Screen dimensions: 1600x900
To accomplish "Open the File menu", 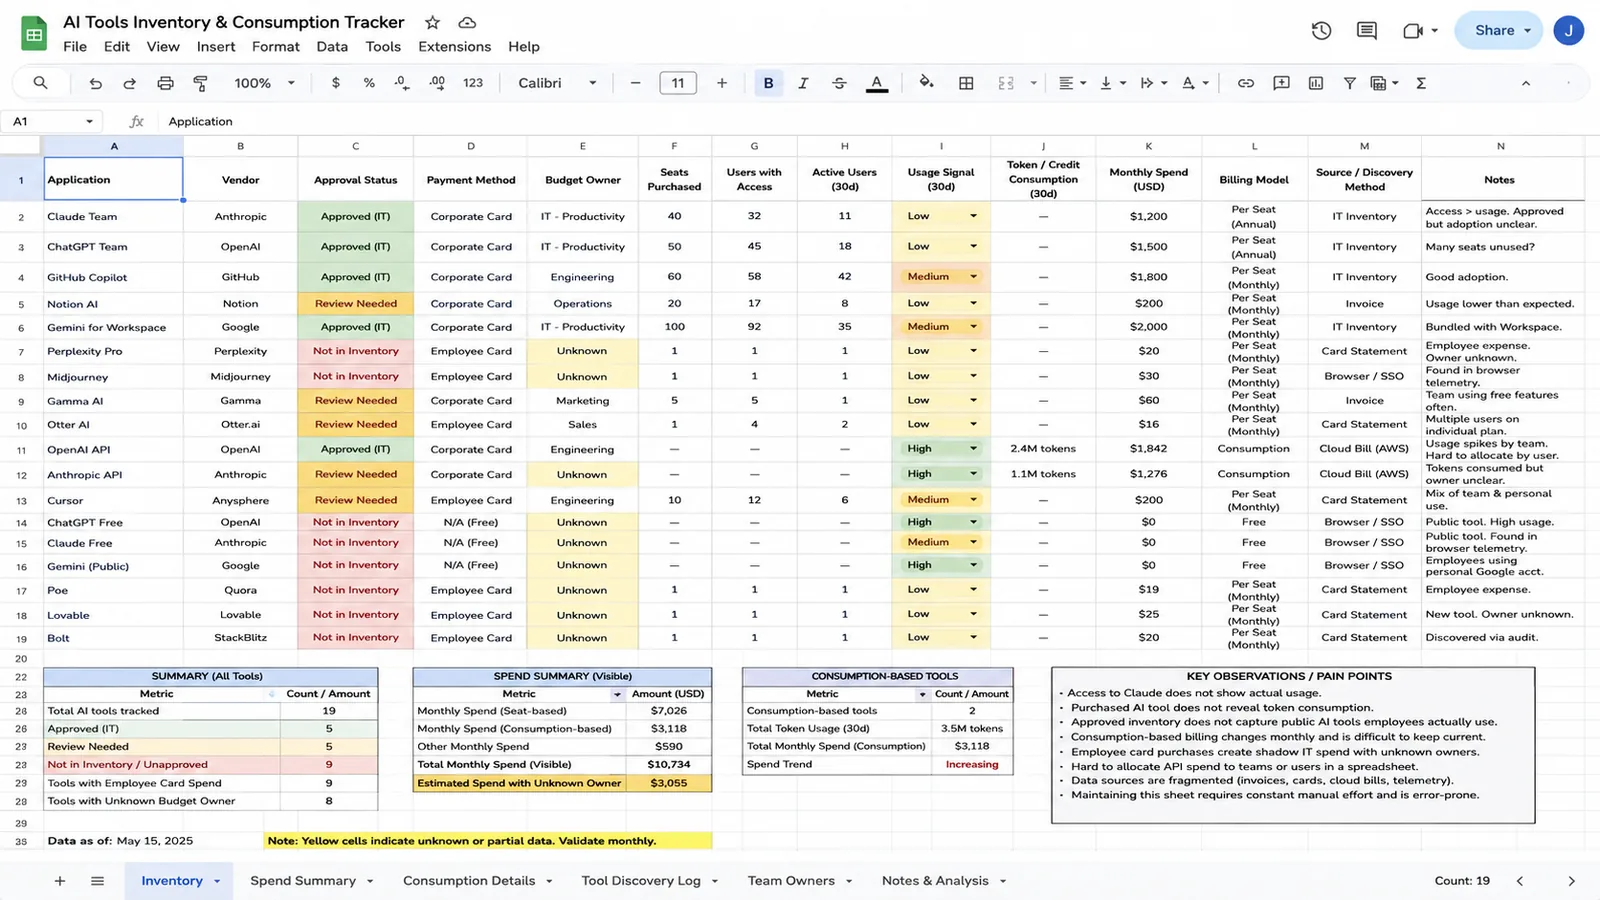I will (74, 46).
